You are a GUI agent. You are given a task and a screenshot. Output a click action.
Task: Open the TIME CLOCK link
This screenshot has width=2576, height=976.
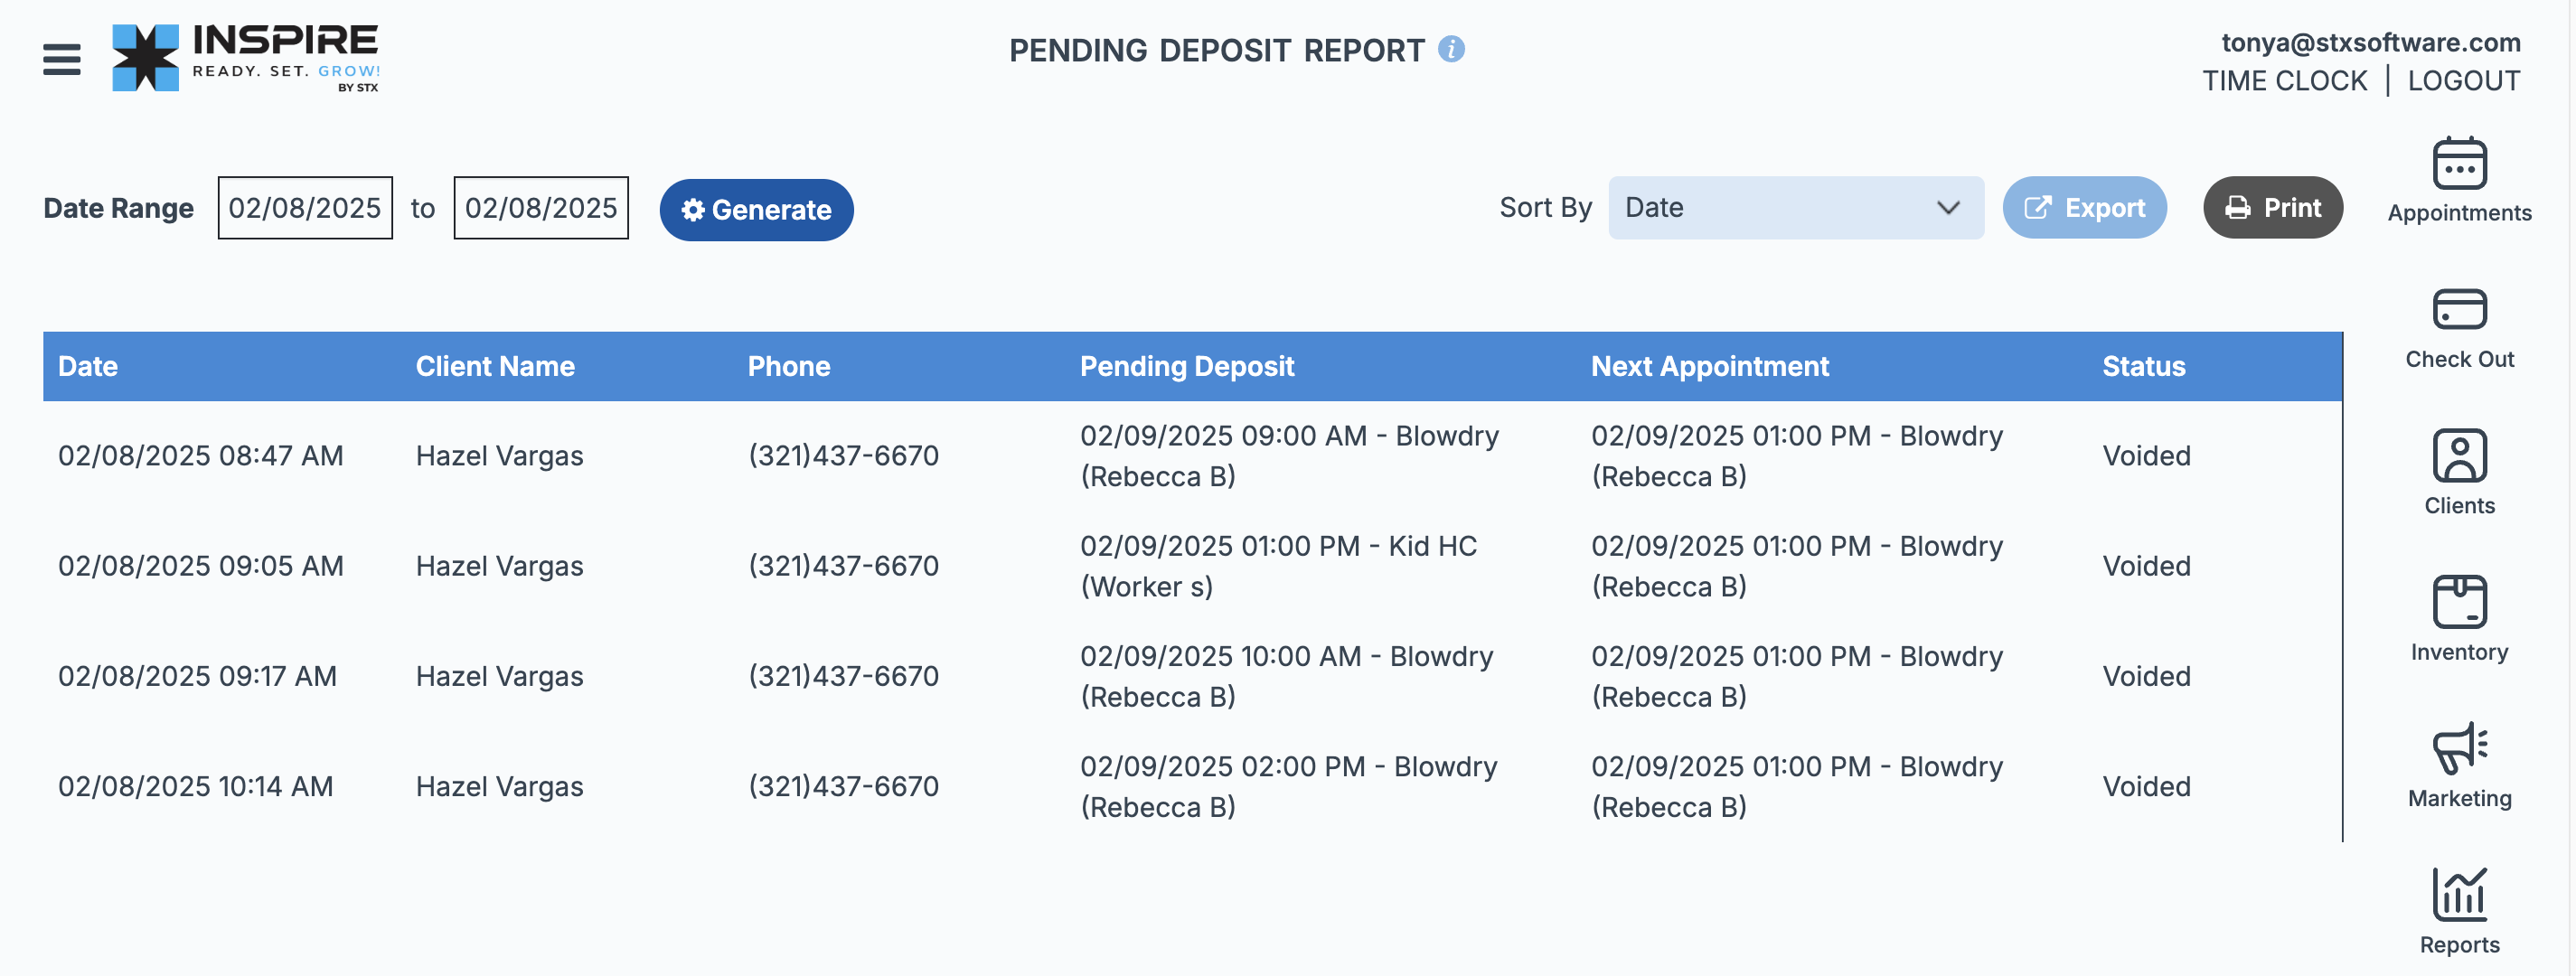[2284, 81]
